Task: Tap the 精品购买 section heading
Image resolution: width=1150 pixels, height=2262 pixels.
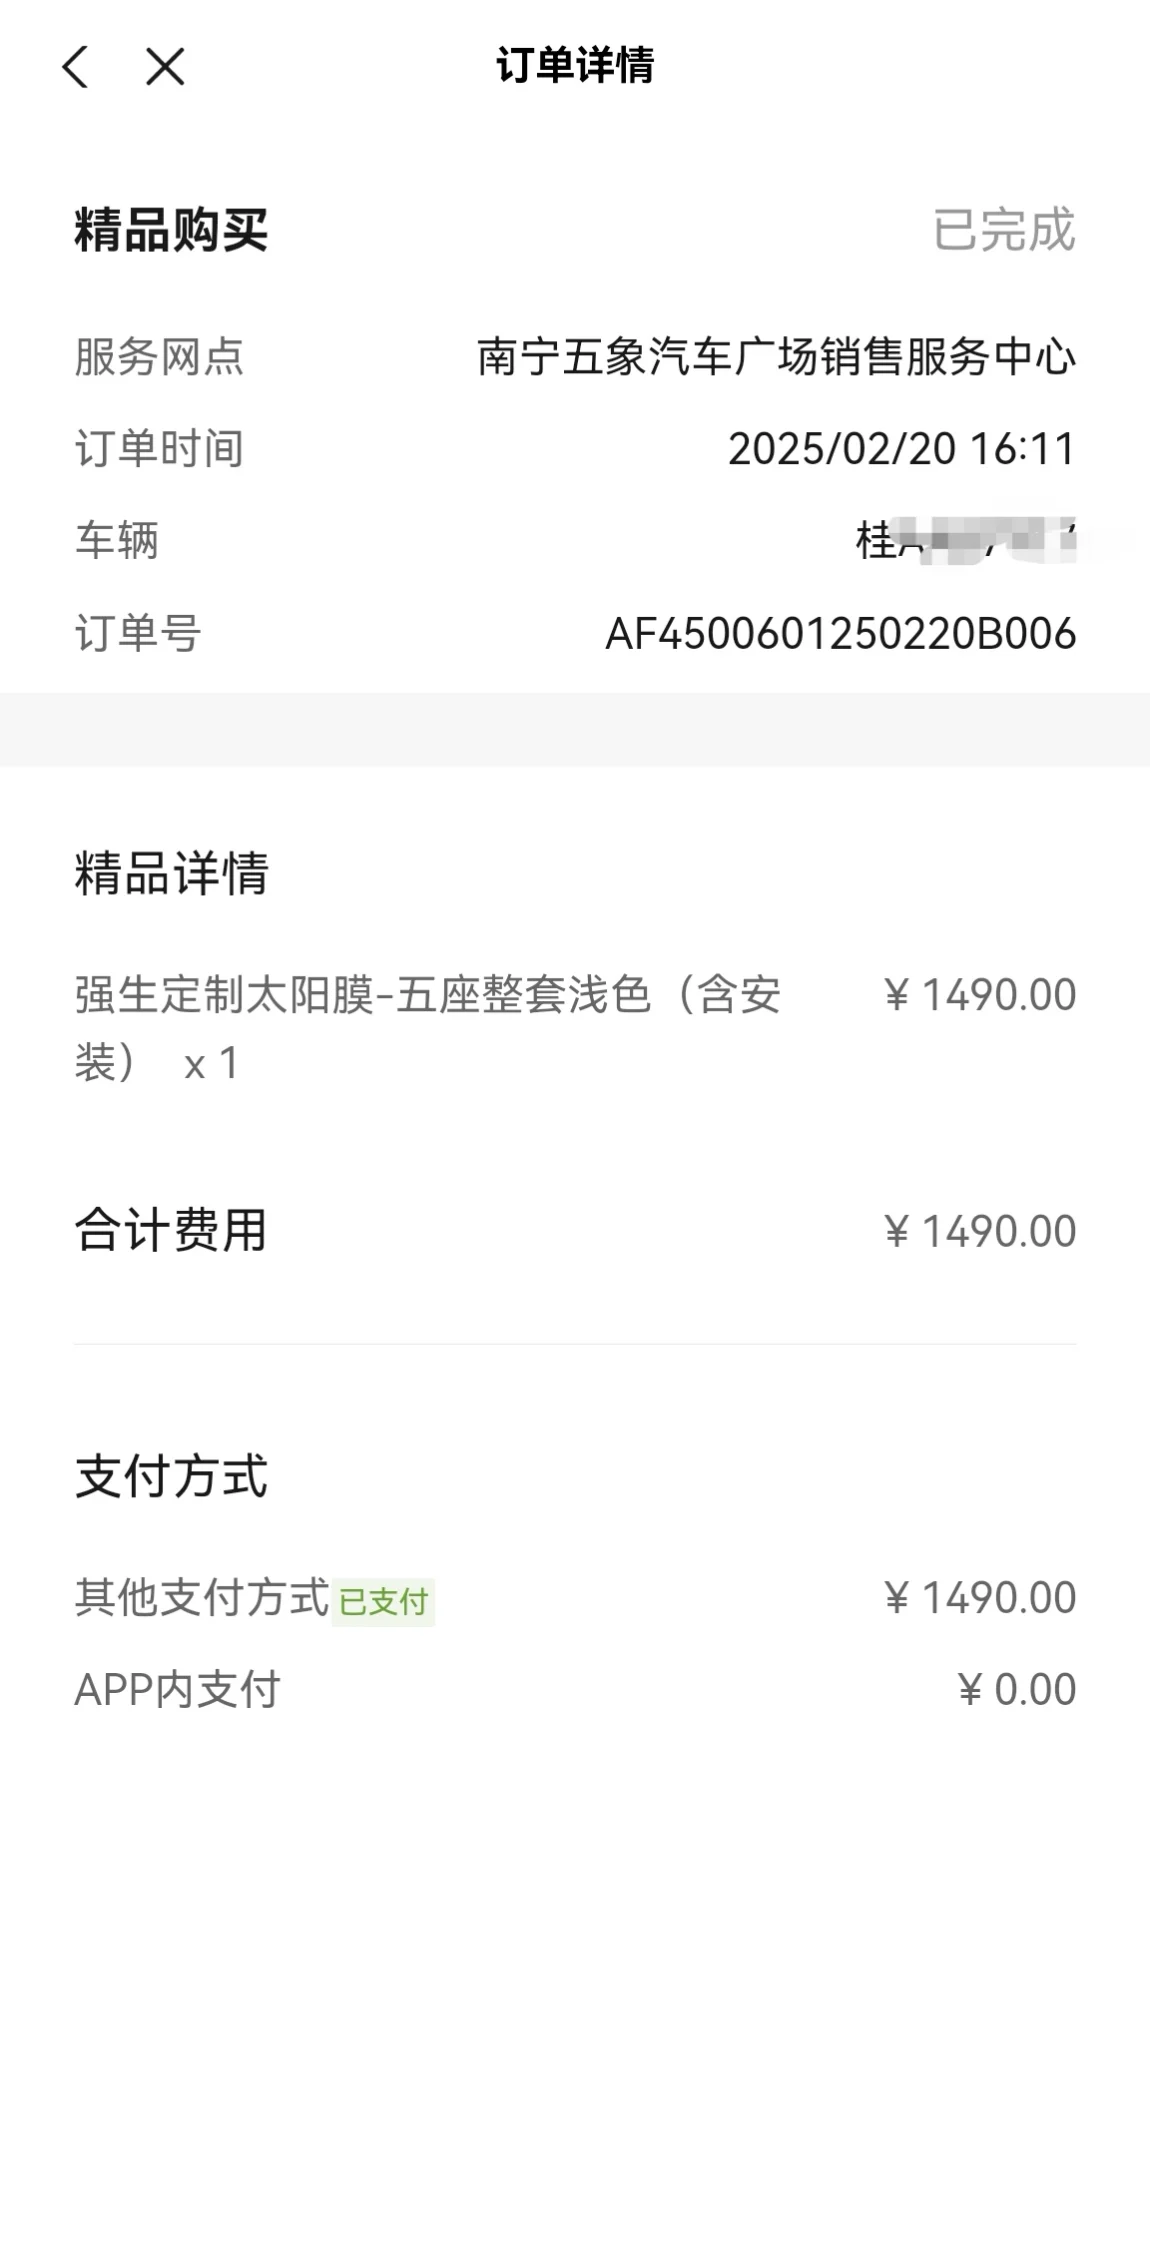Action: pos(171,230)
